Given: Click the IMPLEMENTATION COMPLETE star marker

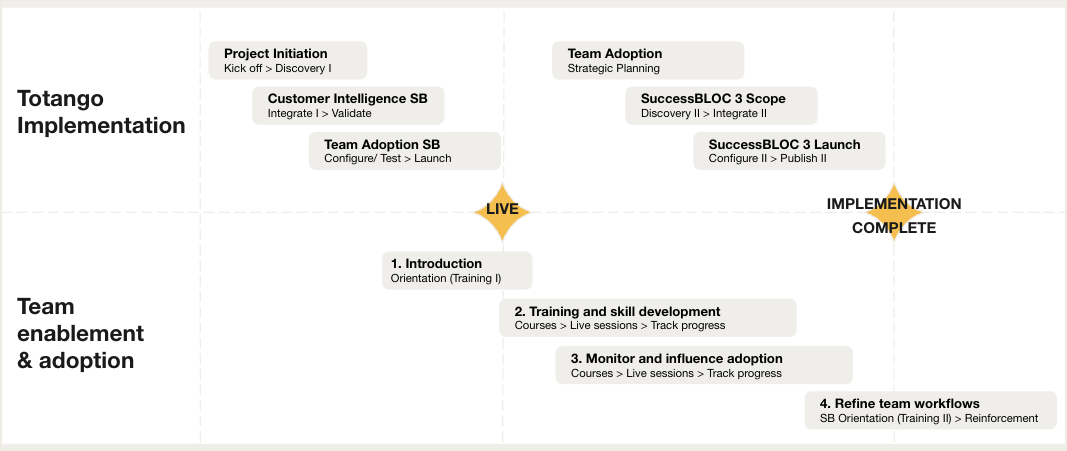Looking at the screenshot, I should point(893,214).
